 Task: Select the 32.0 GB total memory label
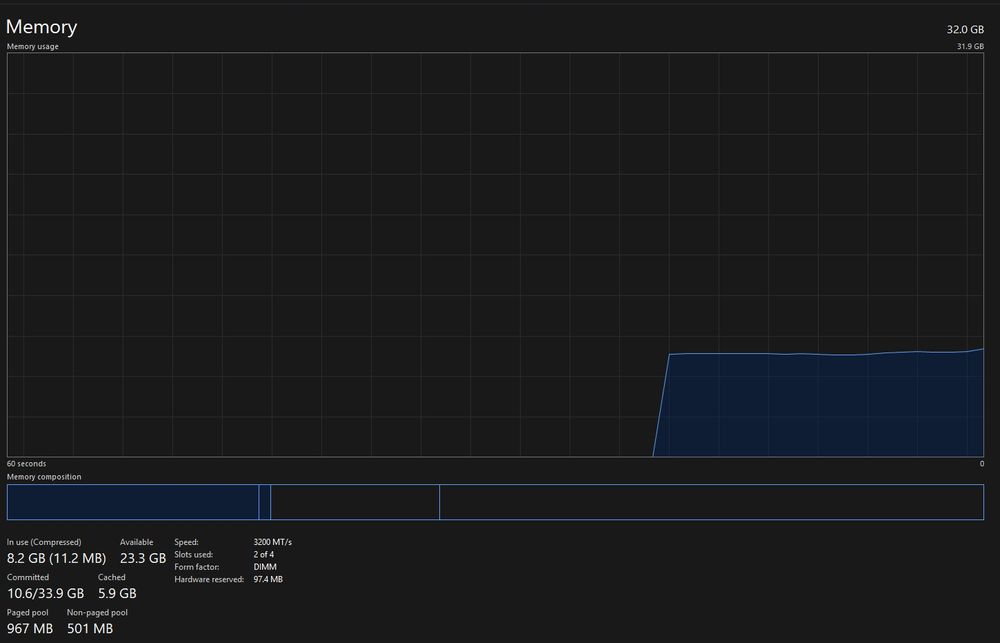965,29
